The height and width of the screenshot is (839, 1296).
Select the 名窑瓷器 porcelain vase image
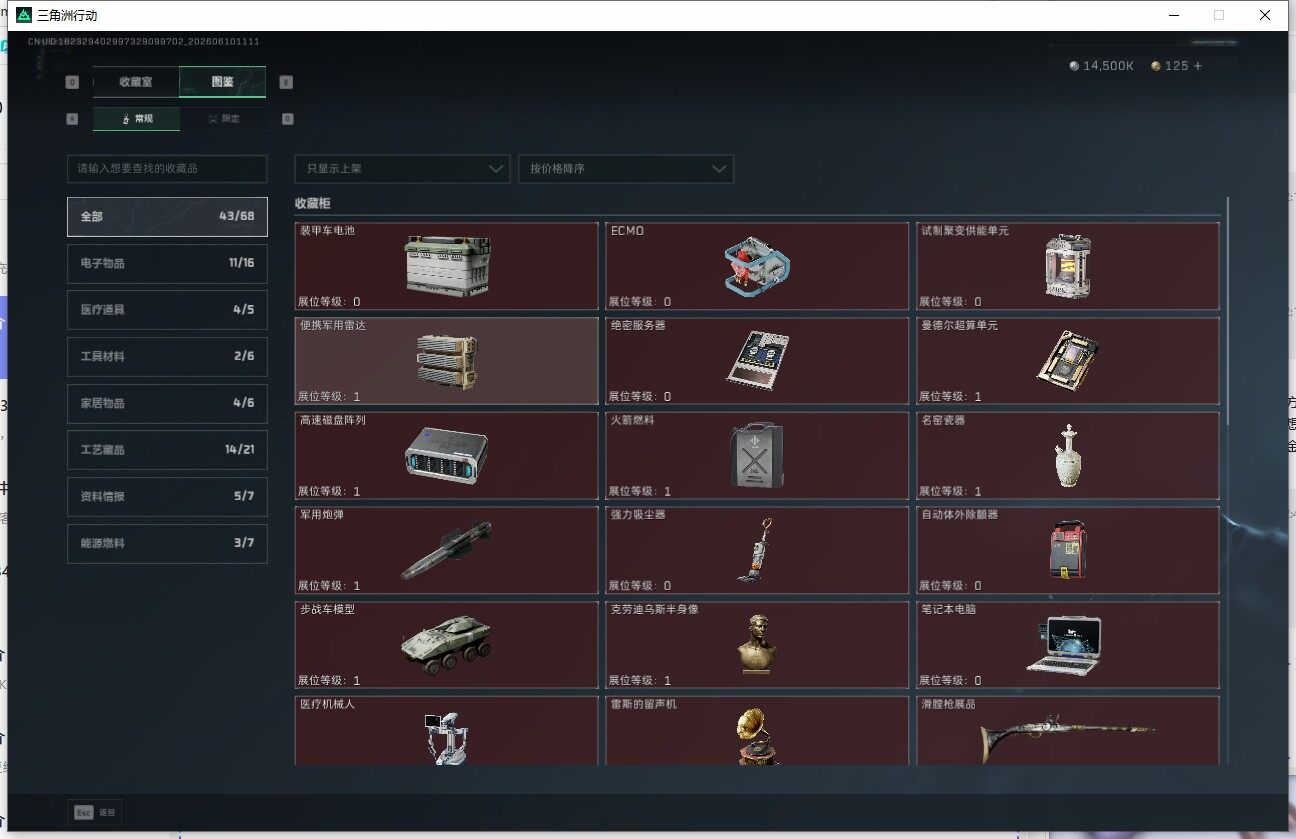coord(1067,456)
